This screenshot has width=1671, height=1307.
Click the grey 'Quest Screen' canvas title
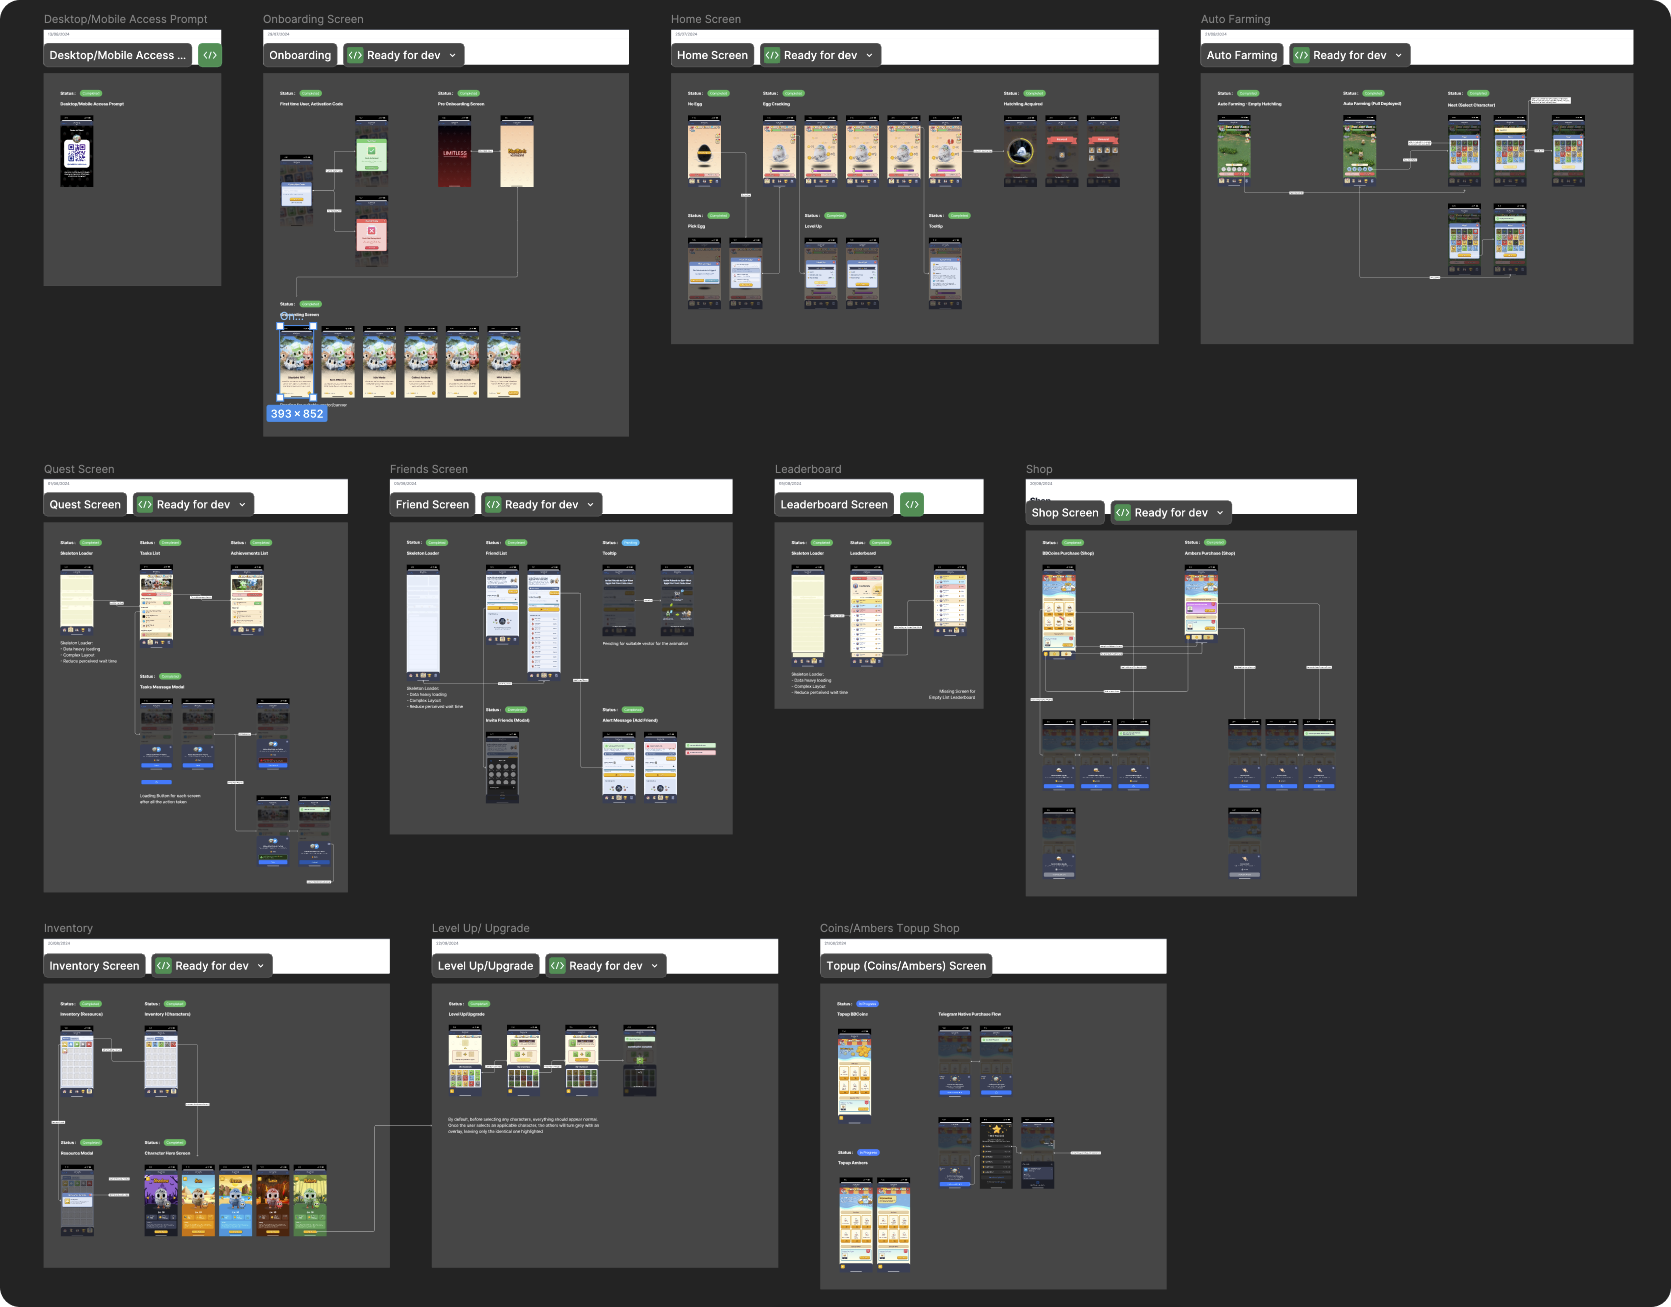pyautogui.click(x=79, y=469)
